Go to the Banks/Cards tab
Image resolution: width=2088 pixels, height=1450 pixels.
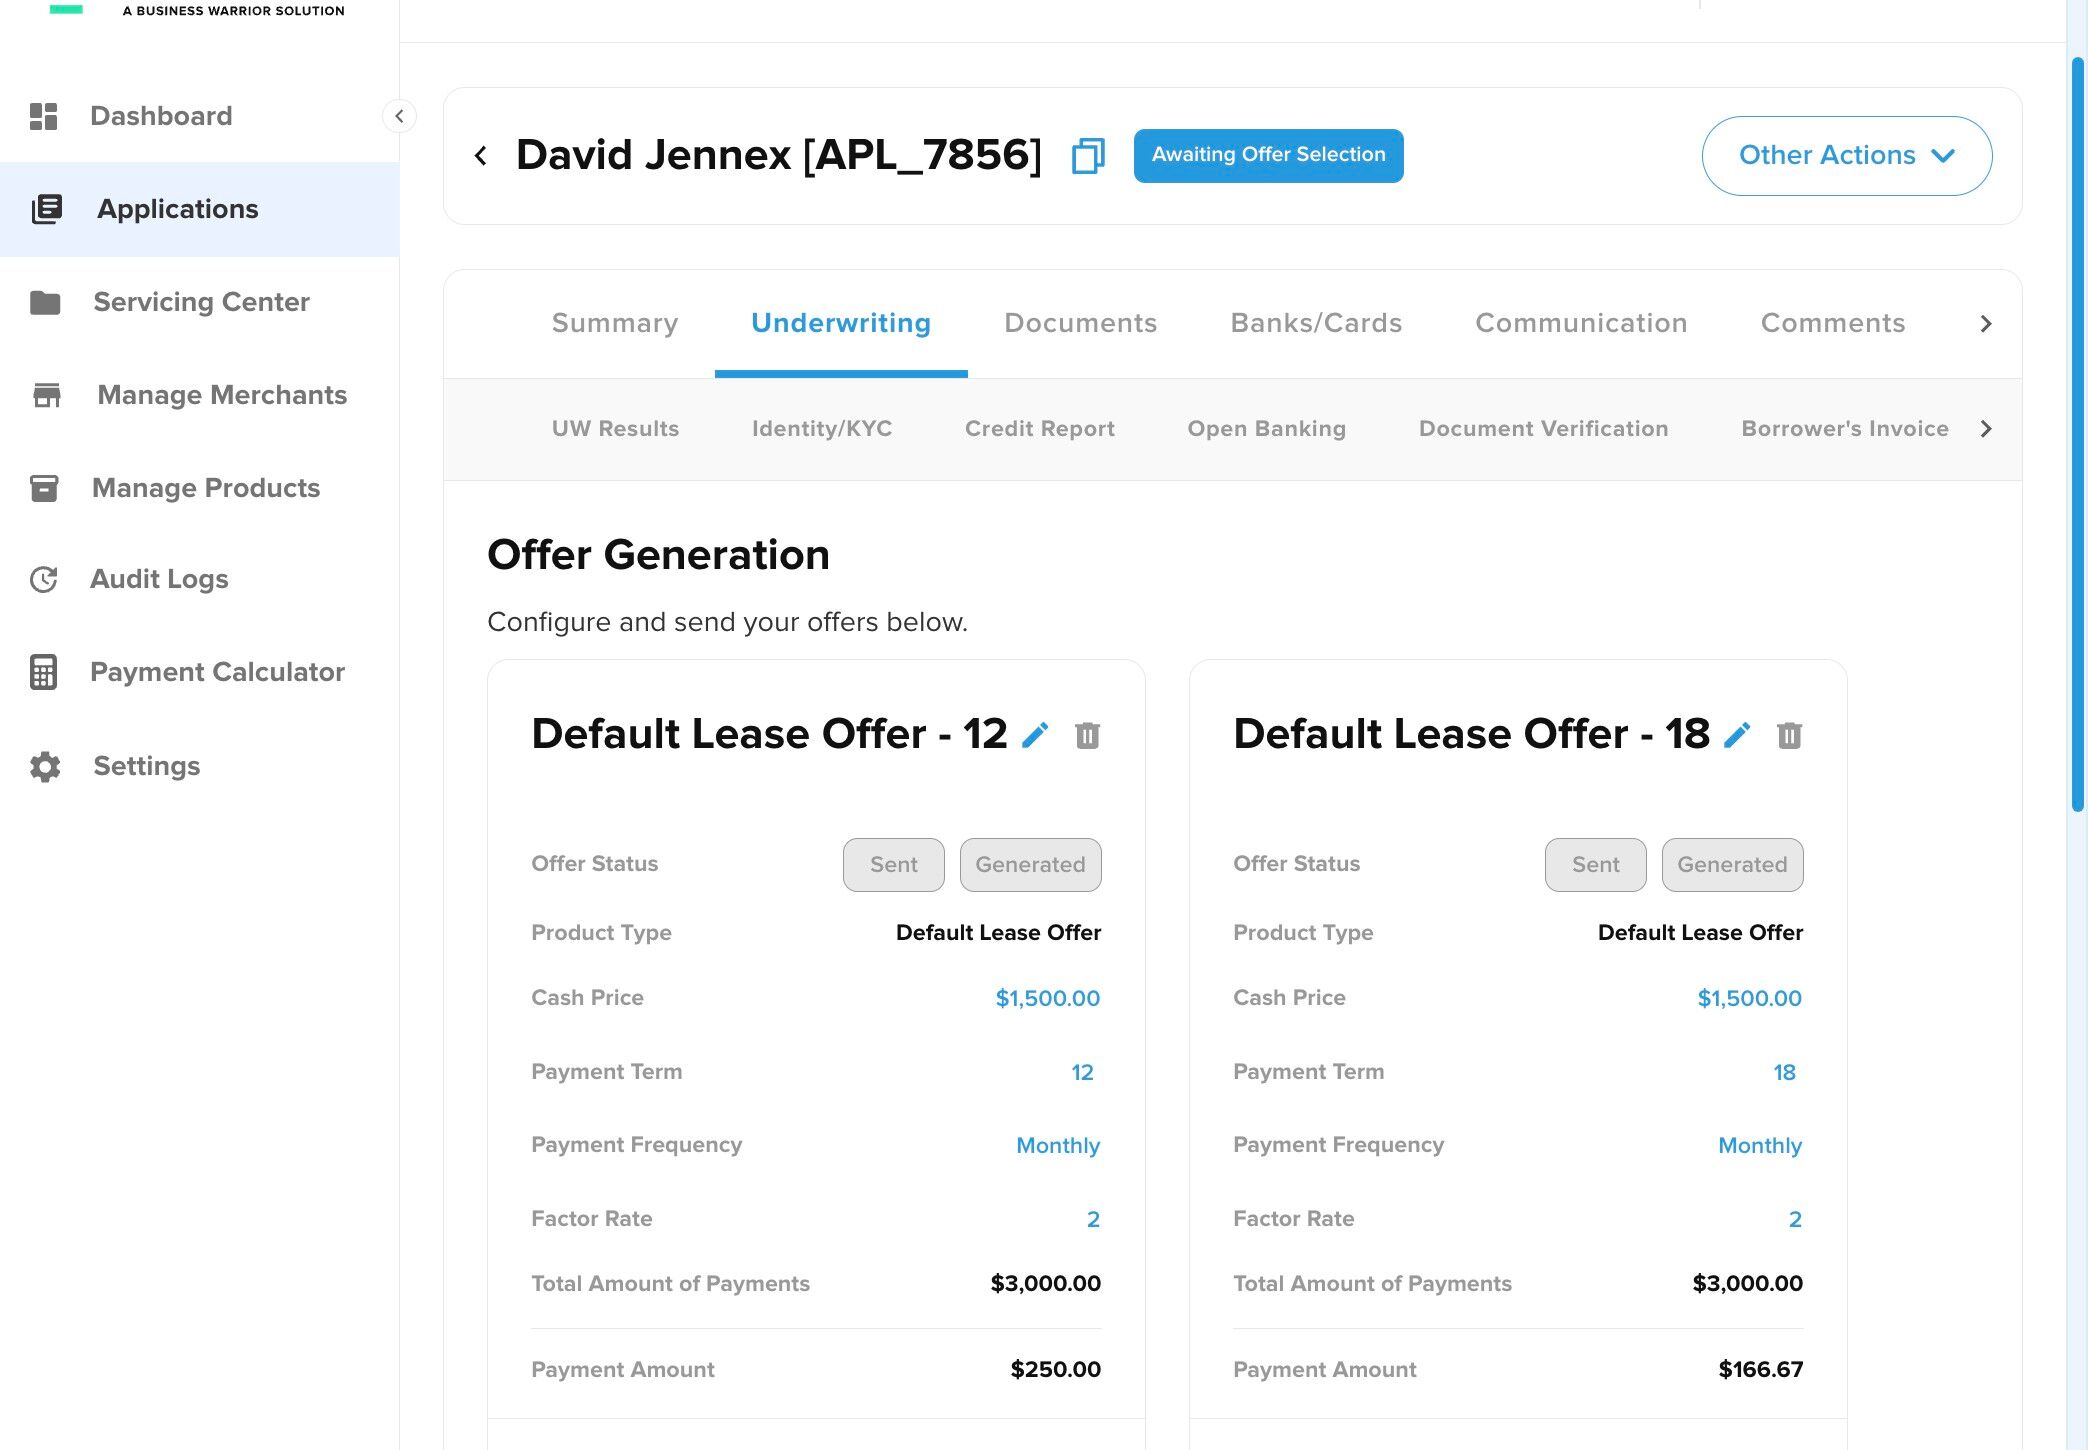[1316, 323]
